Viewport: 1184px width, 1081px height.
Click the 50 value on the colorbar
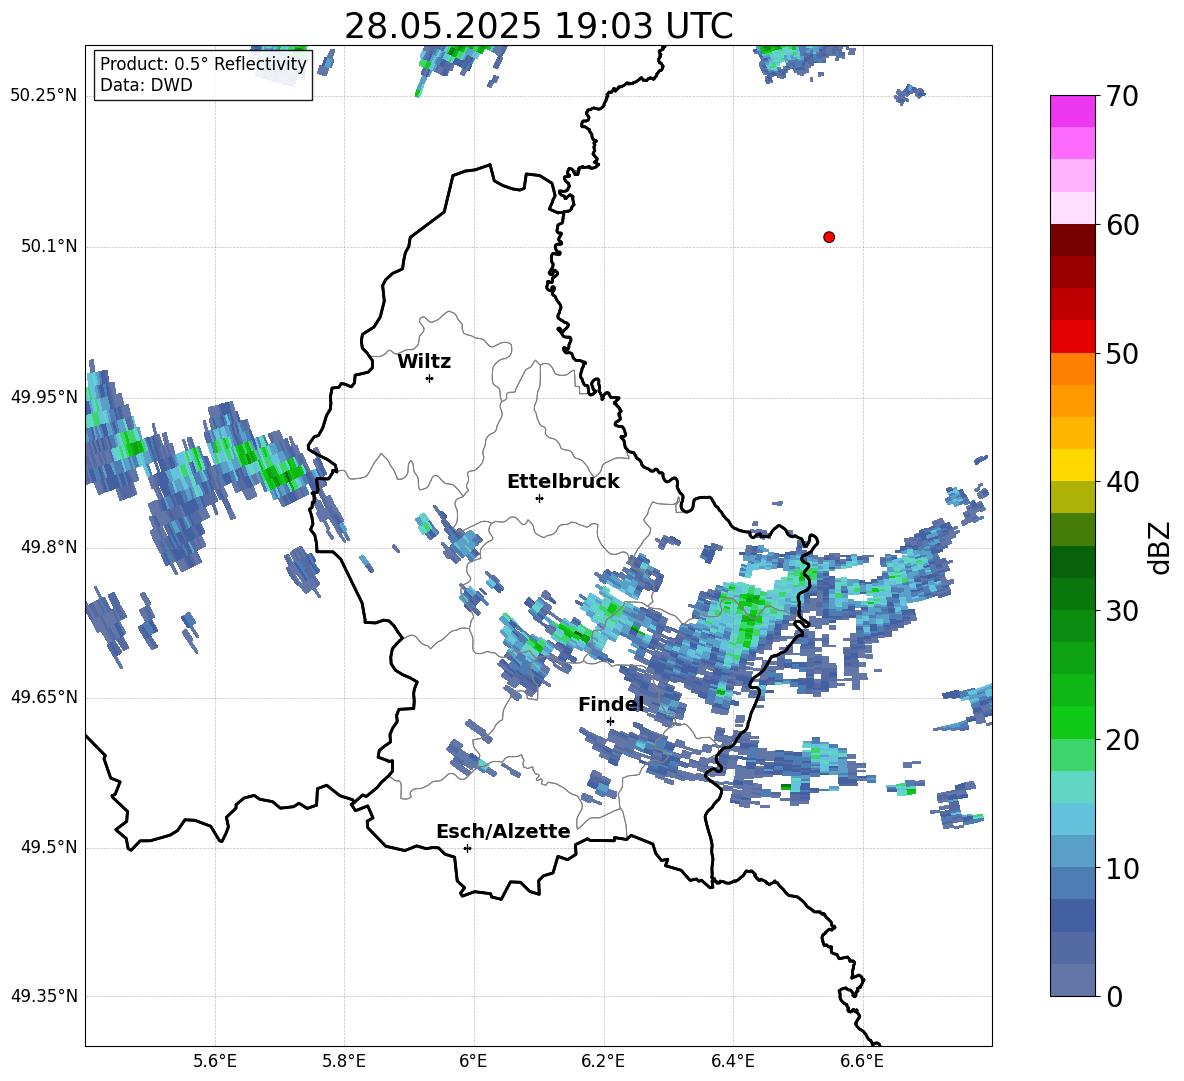click(x=1123, y=354)
